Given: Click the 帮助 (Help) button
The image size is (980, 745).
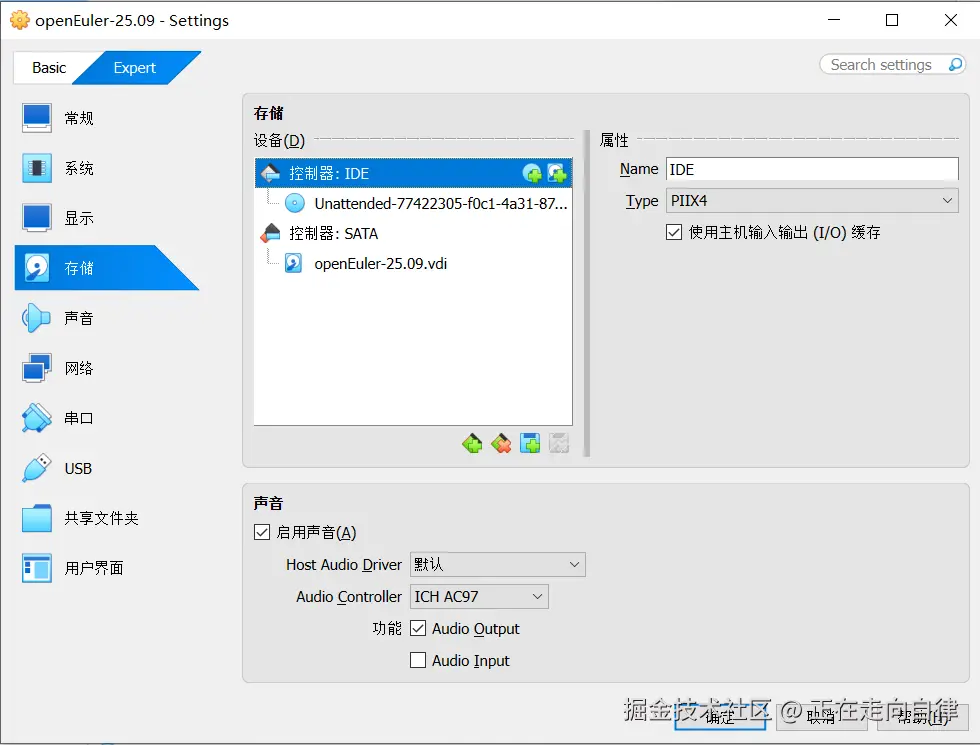Looking at the screenshot, I should 922,717.
